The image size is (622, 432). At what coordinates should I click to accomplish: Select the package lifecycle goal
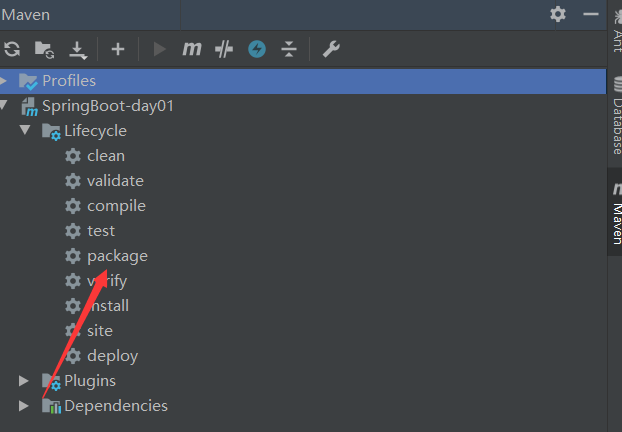[x=117, y=256]
